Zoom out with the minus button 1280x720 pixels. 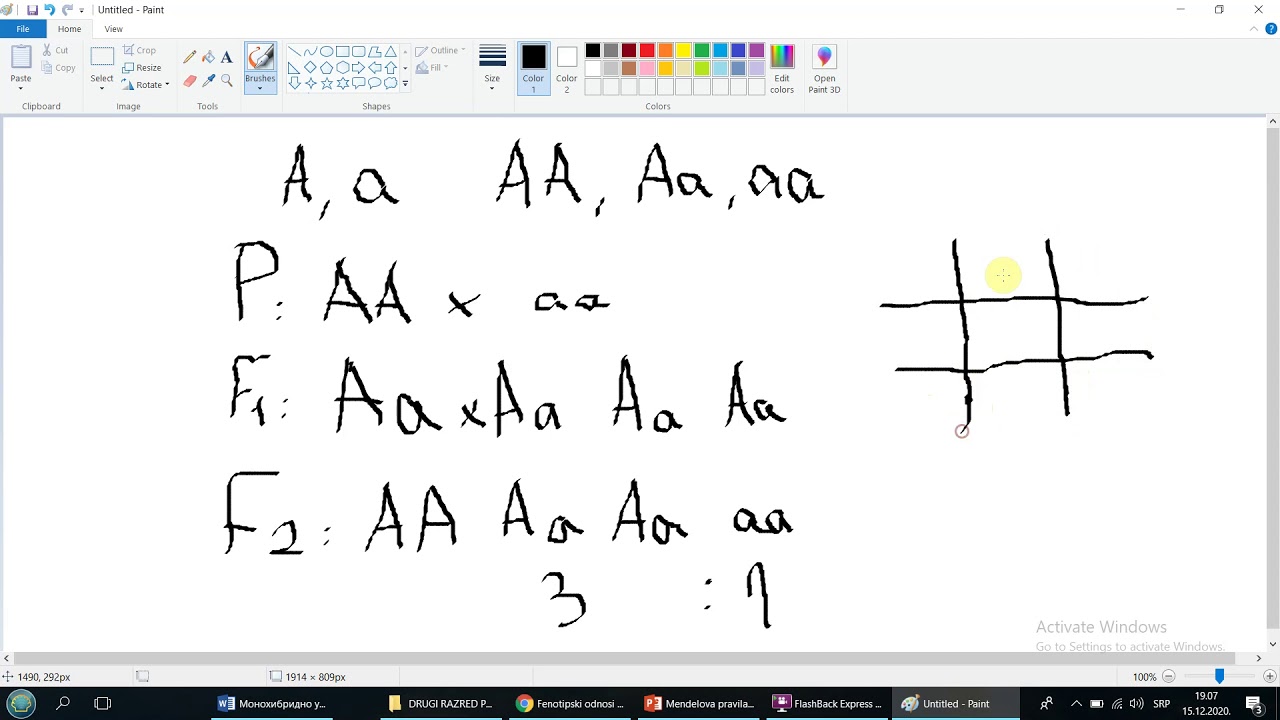click(x=1168, y=677)
